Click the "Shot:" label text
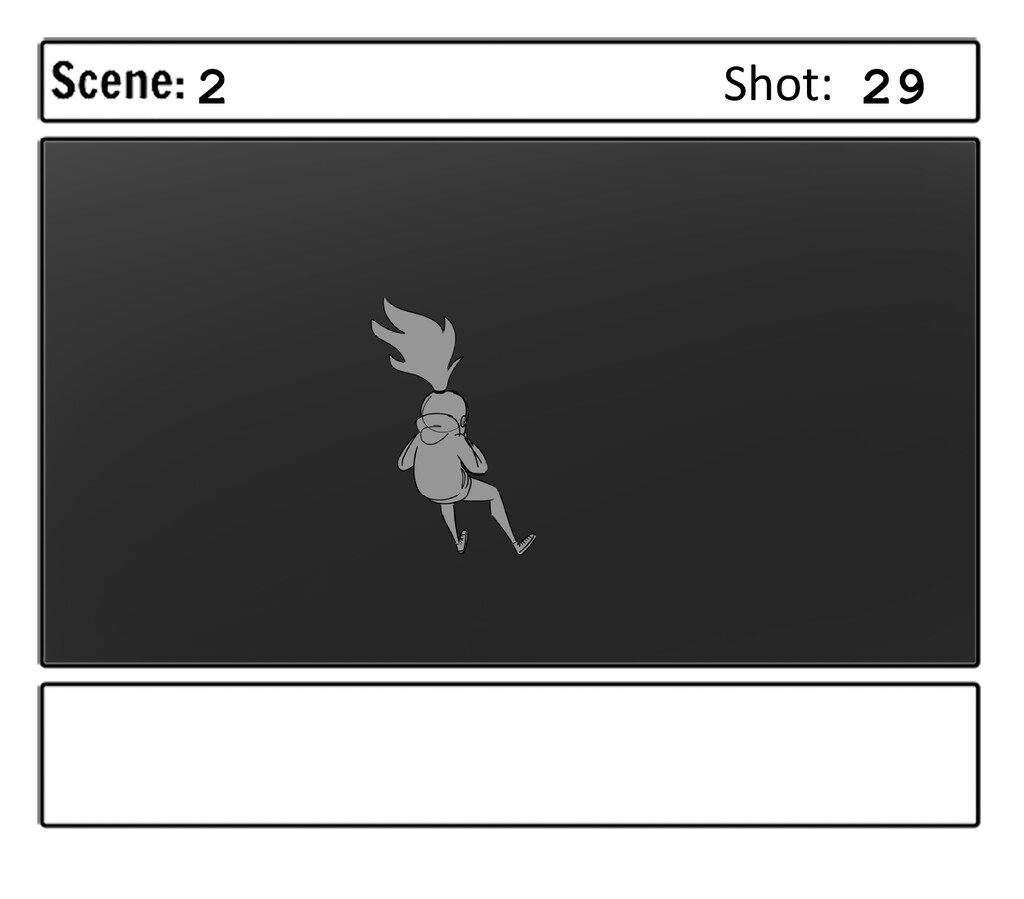Viewport: 1024px width, 899px height. click(x=777, y=84)
